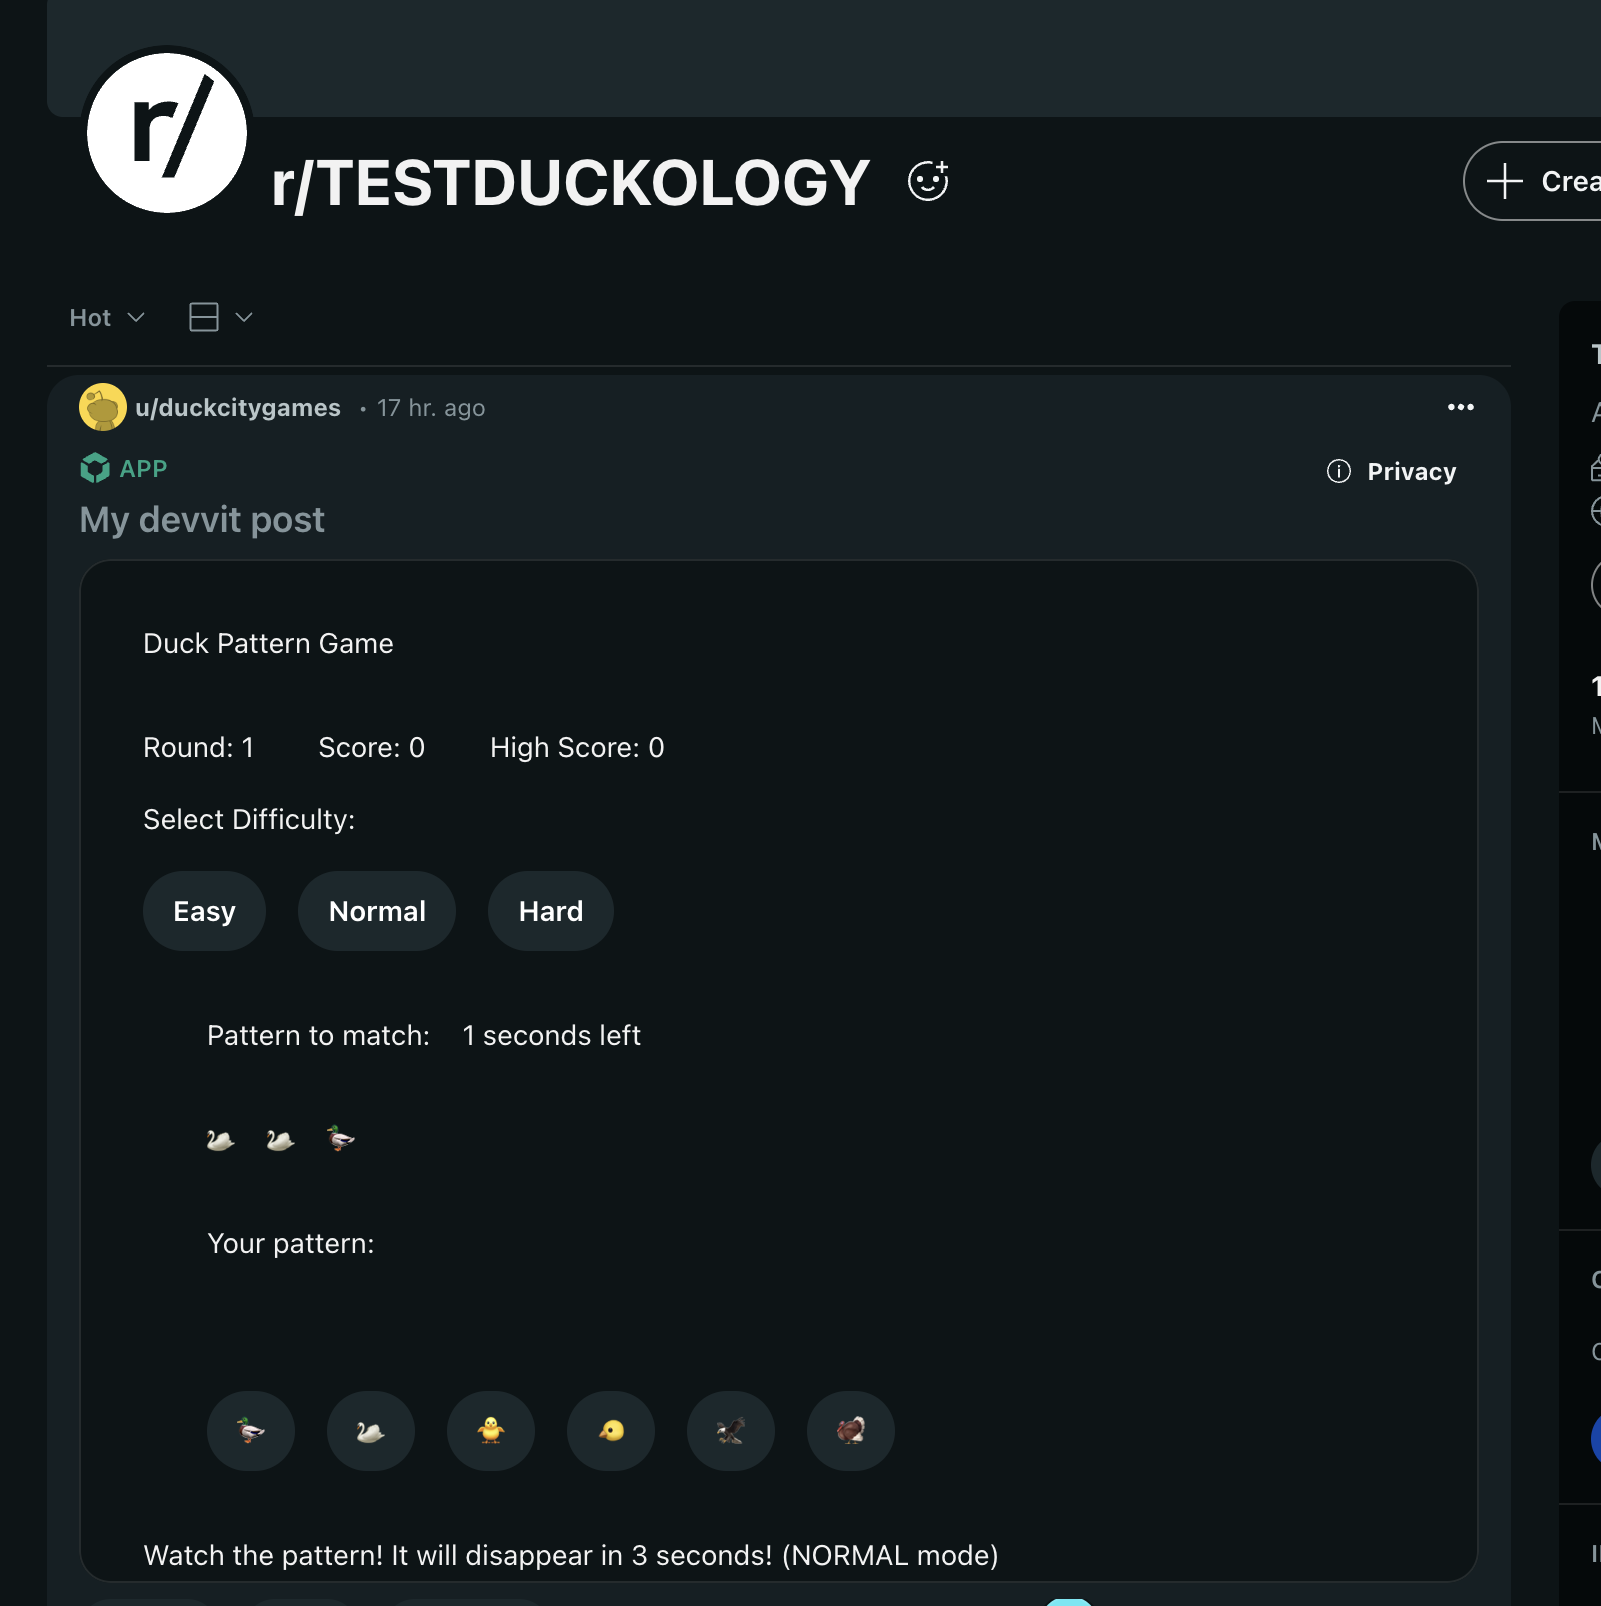Open the u/duckcitygames profile link

tap(238, 408)
